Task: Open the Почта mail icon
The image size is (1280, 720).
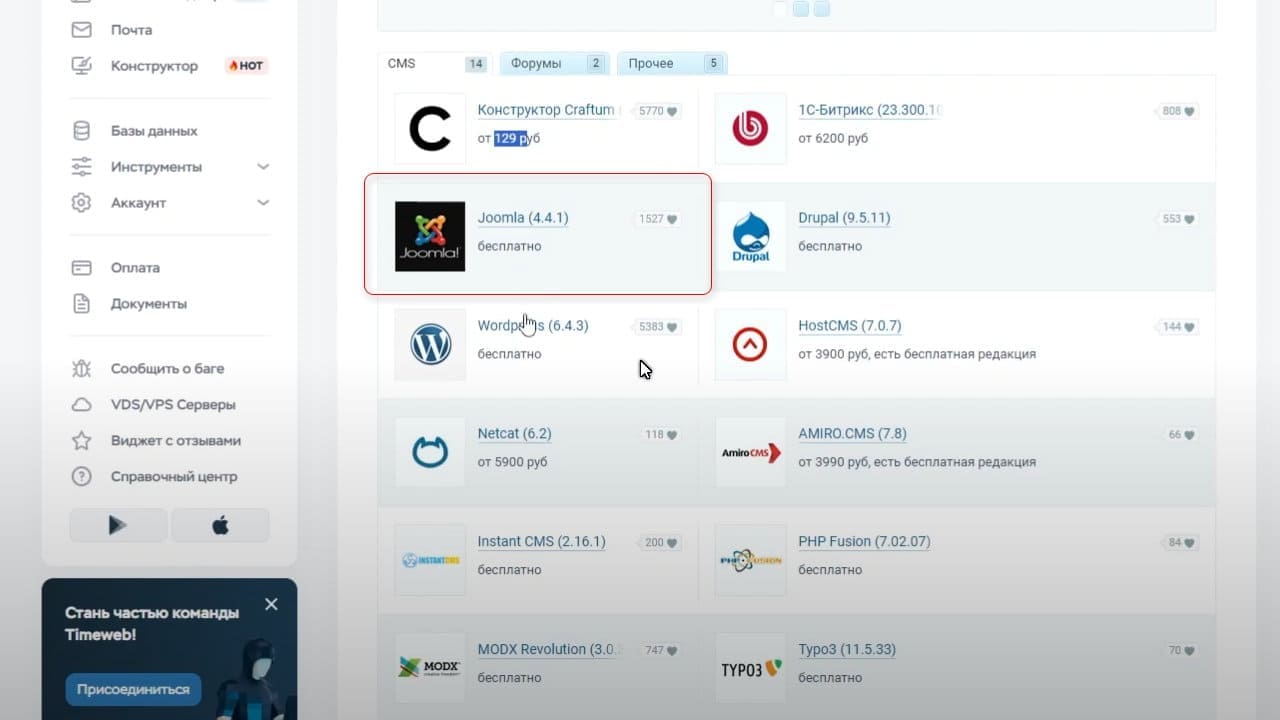Action: (x=82, y=30)
